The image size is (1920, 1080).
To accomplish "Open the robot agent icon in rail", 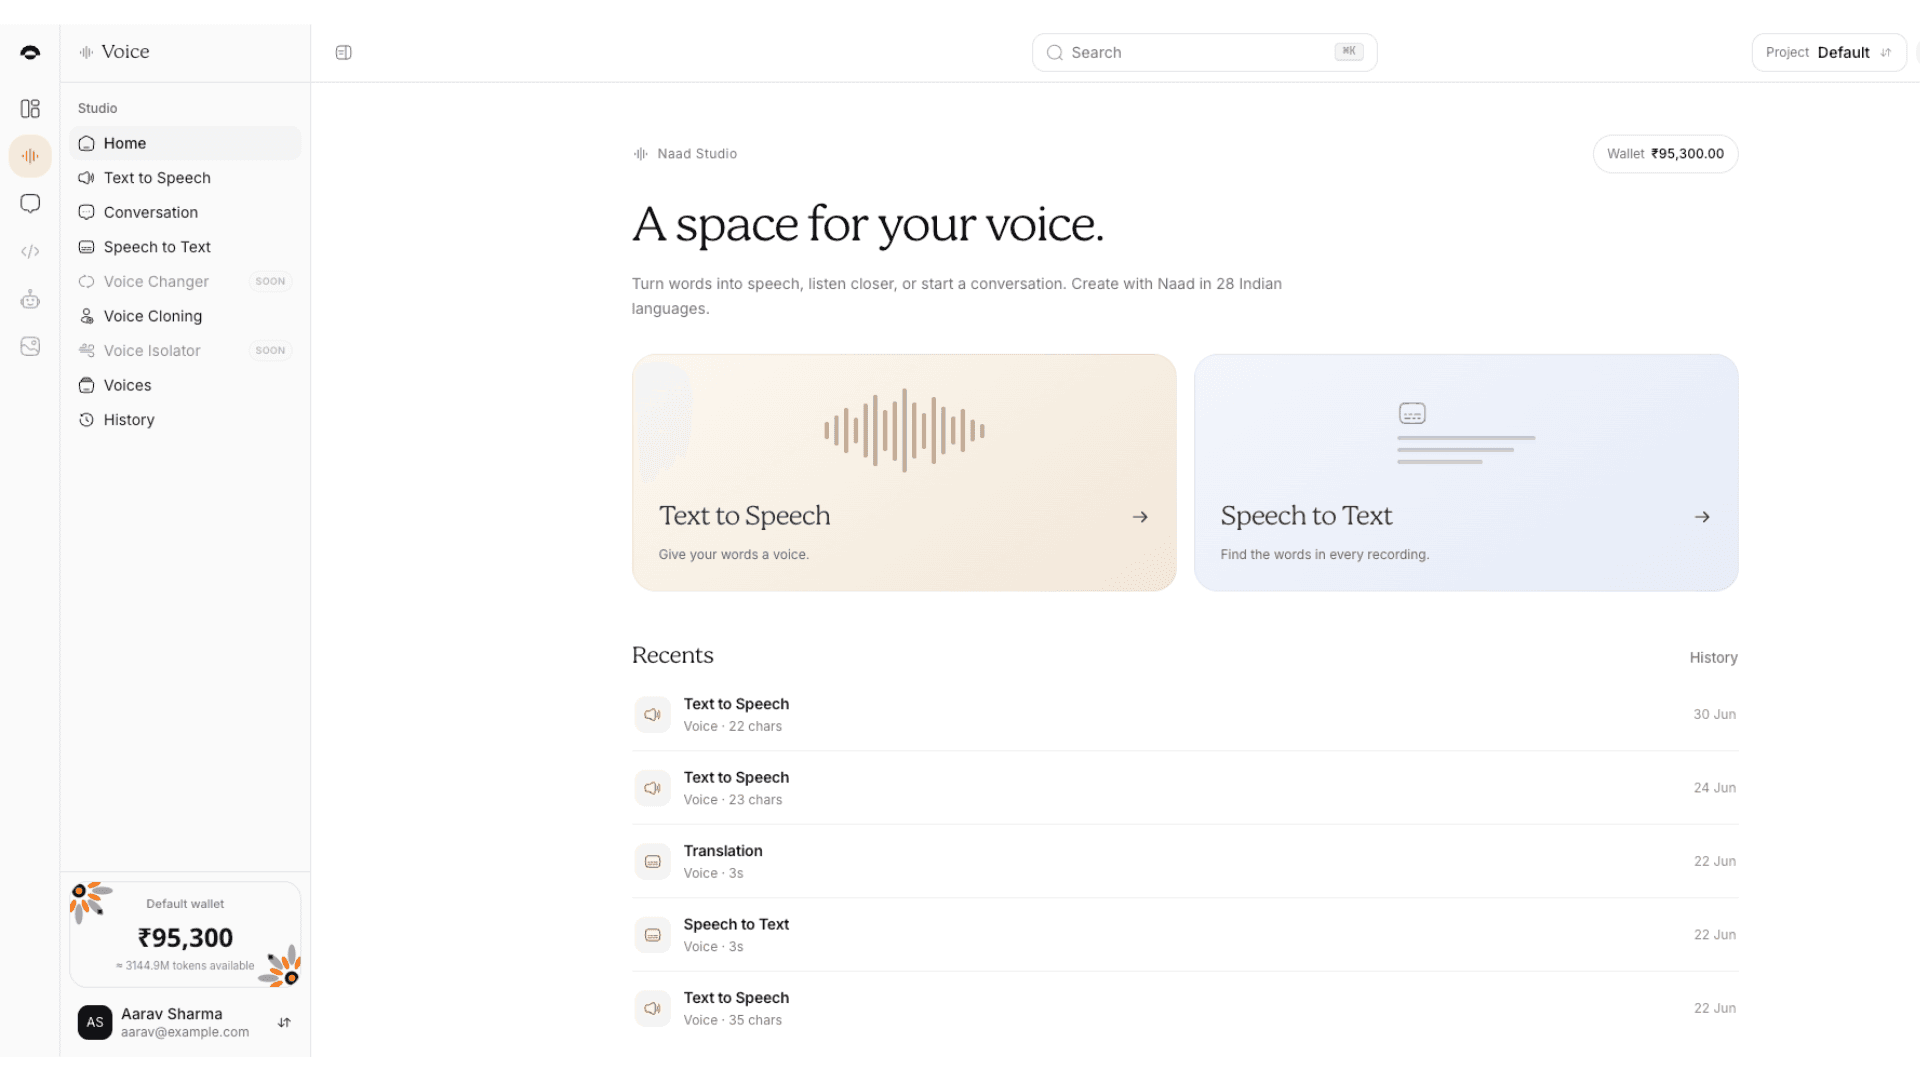I will point(30,299).
